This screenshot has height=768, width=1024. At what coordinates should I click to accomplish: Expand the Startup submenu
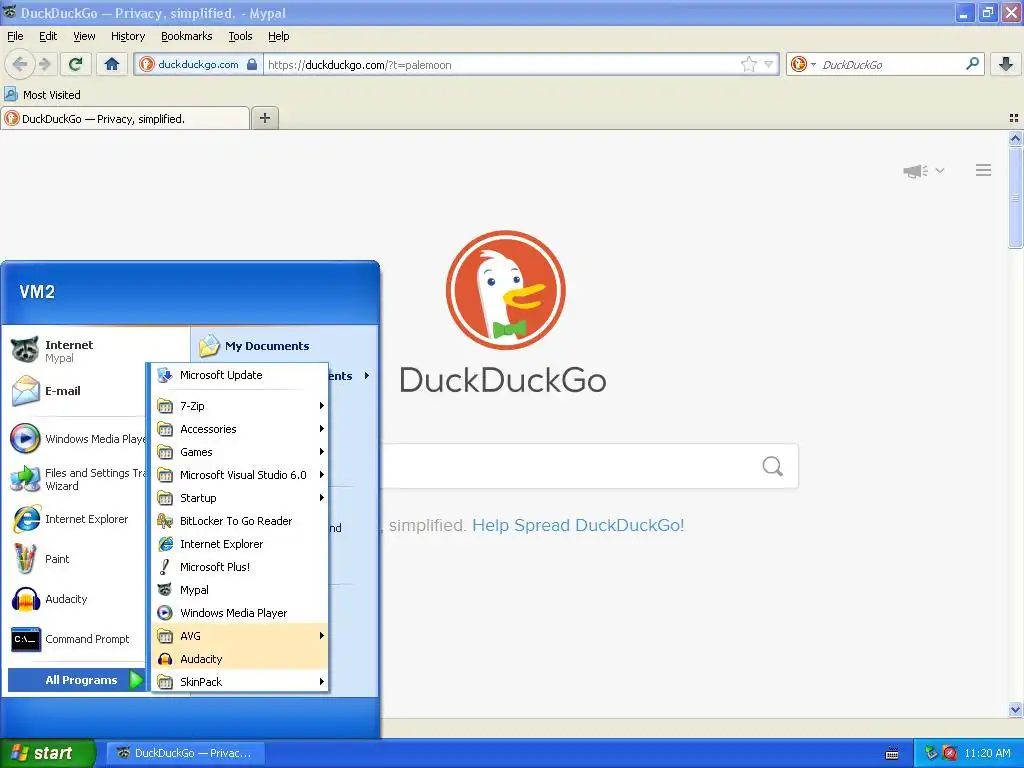[240, 498]
